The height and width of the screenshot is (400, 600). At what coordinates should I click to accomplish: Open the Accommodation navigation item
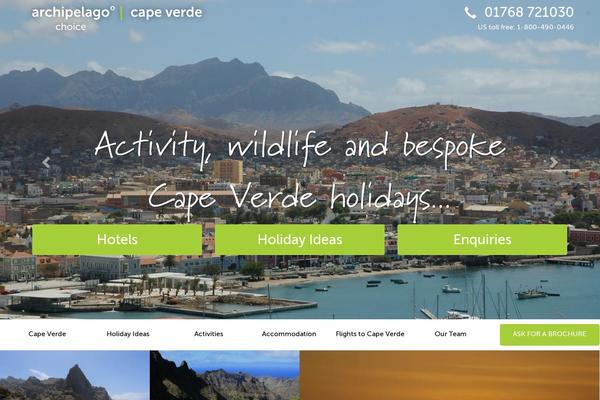[289, 334]
